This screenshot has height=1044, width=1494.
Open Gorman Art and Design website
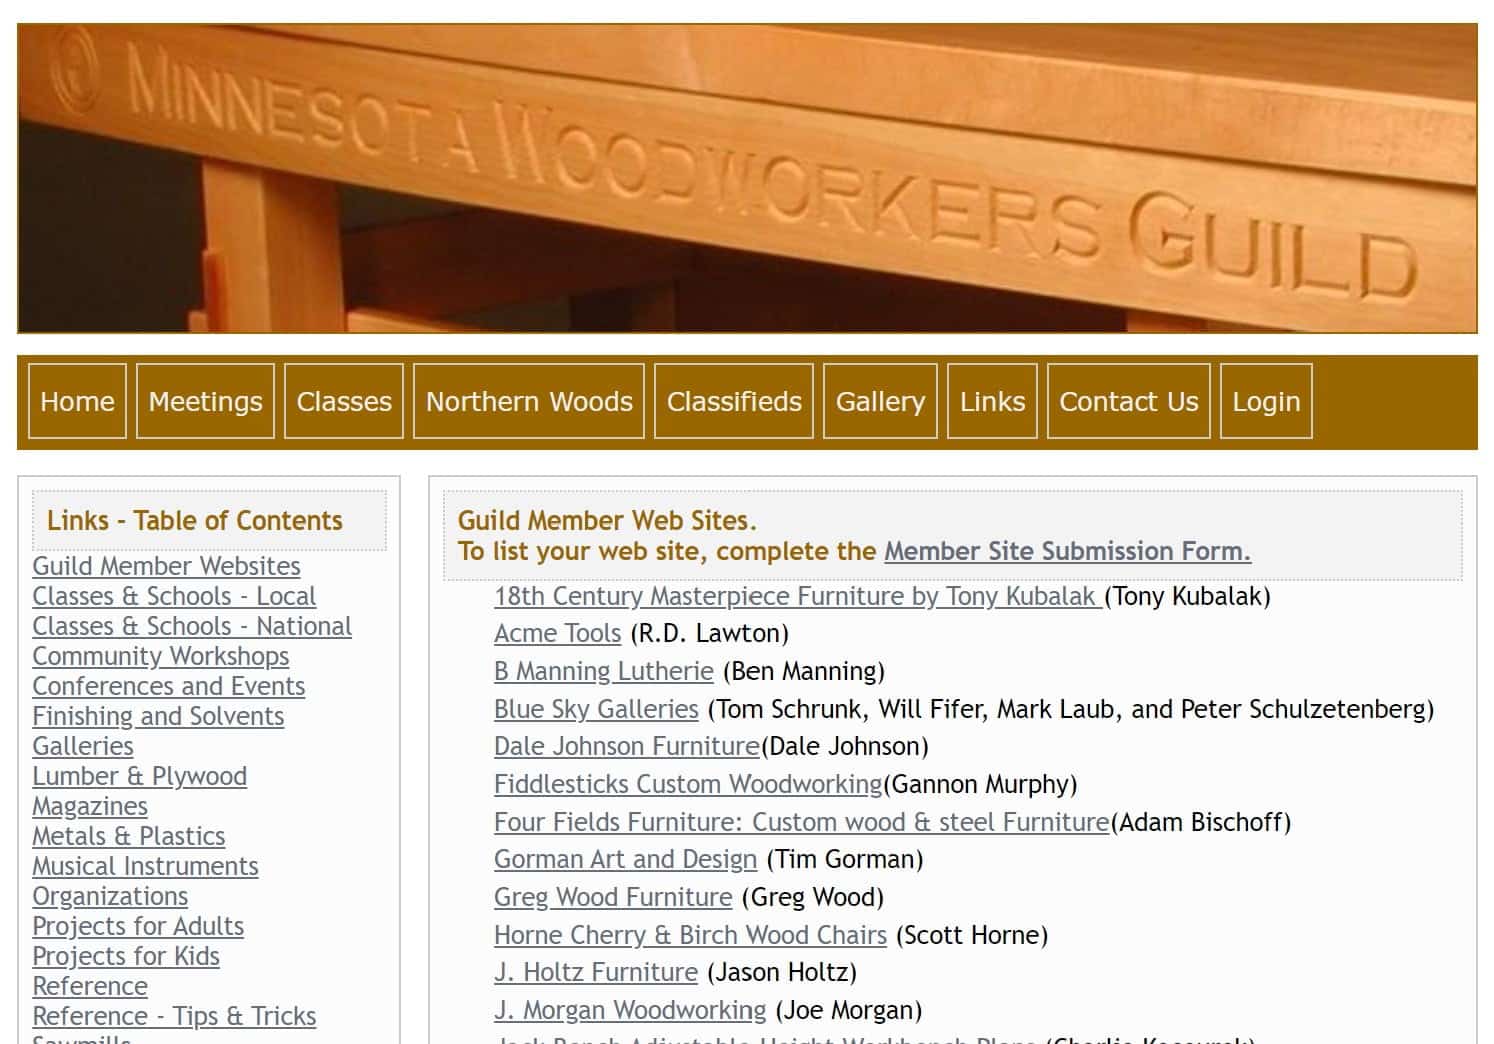coord(624,859)
